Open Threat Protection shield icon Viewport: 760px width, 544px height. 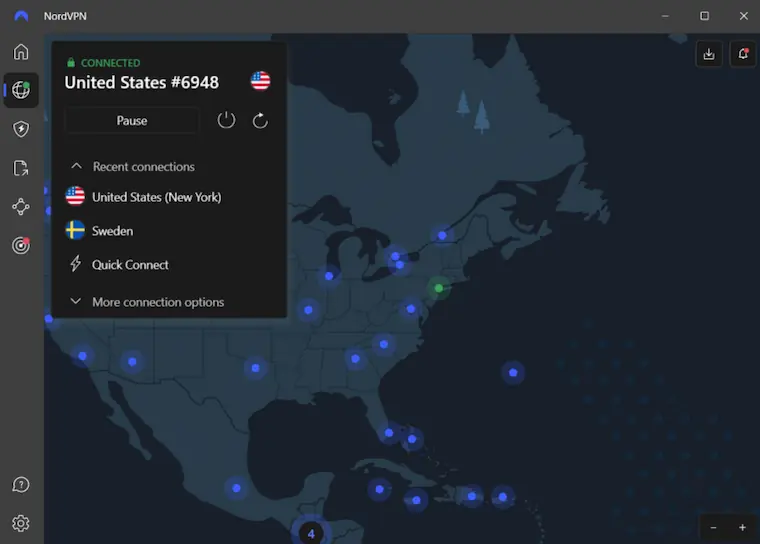pos(21,129)
